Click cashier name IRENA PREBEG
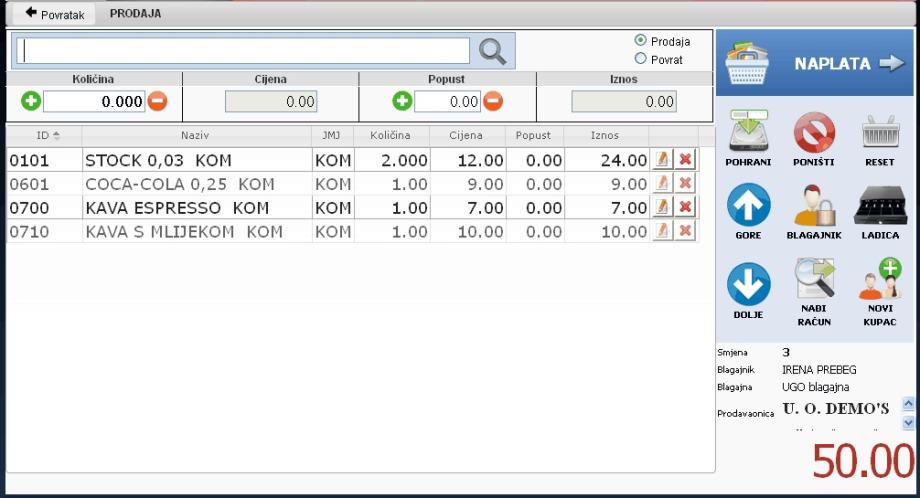Screen dimensions: 920x498 click(x=819, y=370)
